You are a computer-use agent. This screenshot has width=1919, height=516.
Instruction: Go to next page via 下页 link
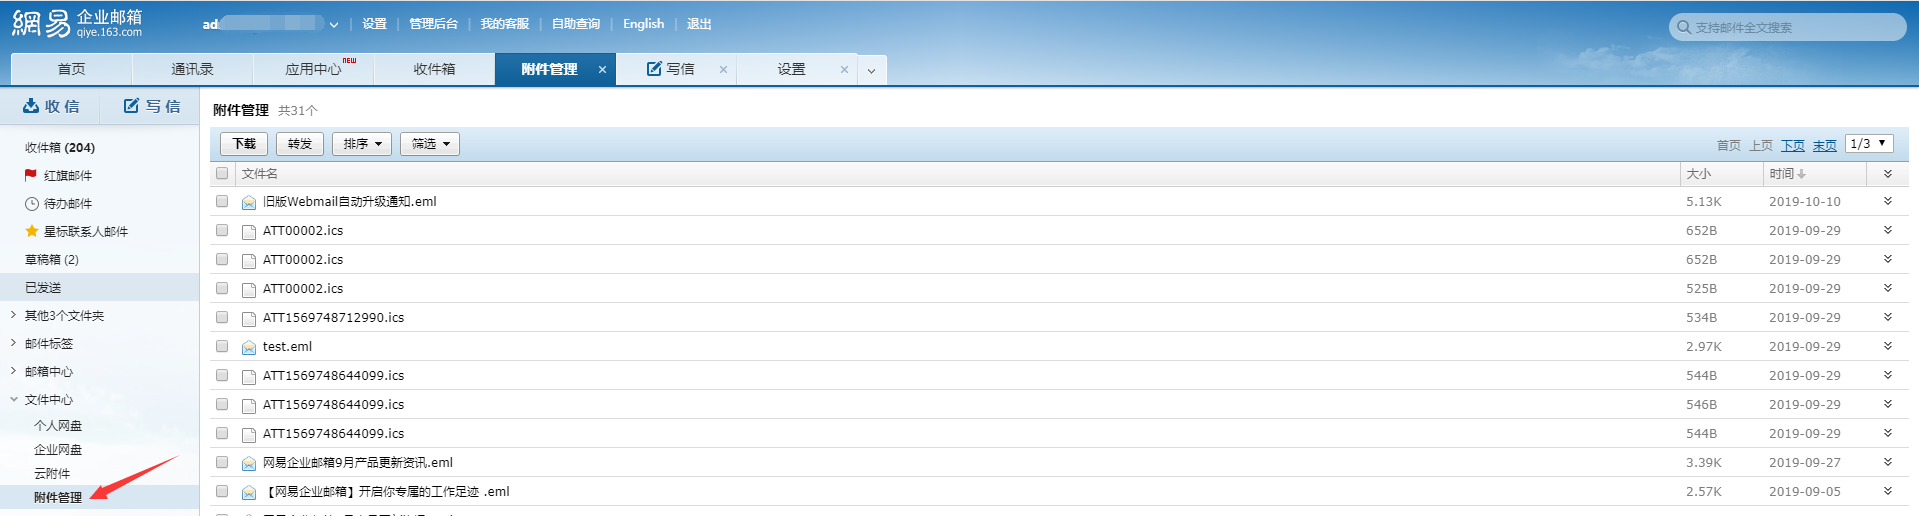tap(1792, 146)
